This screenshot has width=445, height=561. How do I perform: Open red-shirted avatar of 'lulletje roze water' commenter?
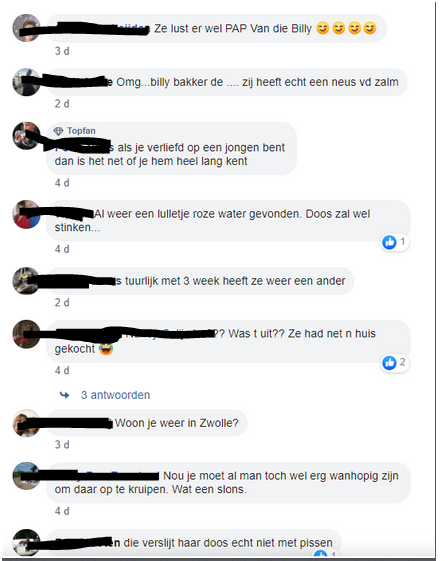click(x=26, y=214)
